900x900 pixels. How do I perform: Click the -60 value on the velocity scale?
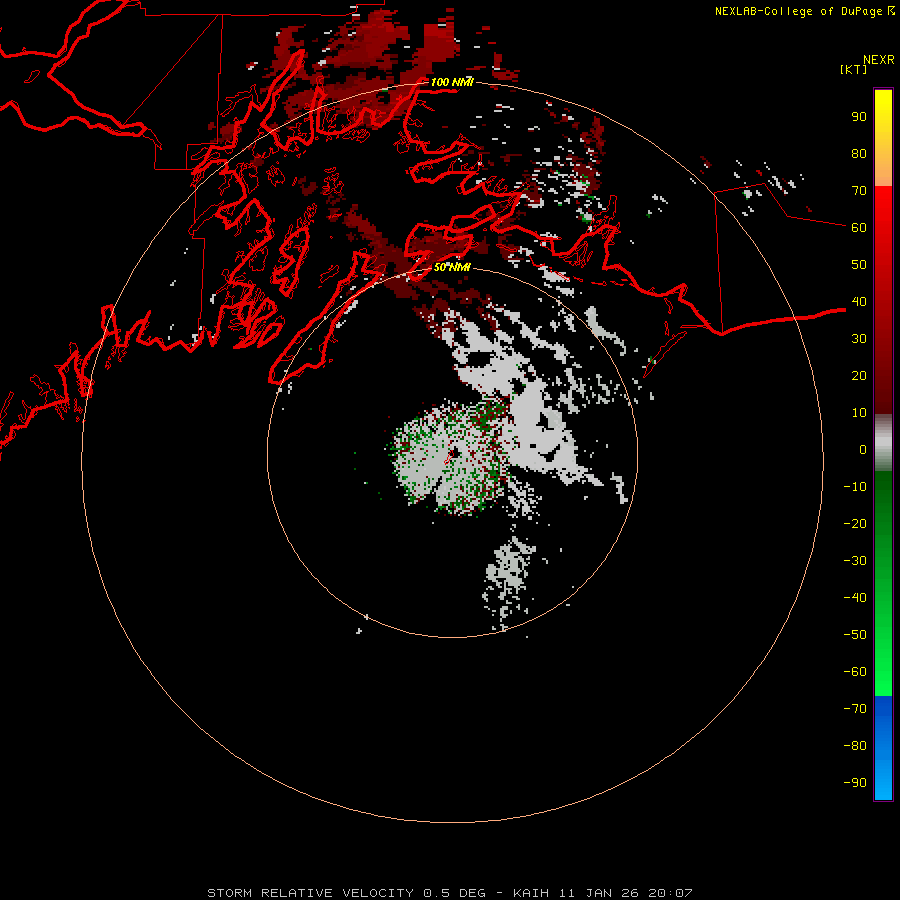(855, 672)
